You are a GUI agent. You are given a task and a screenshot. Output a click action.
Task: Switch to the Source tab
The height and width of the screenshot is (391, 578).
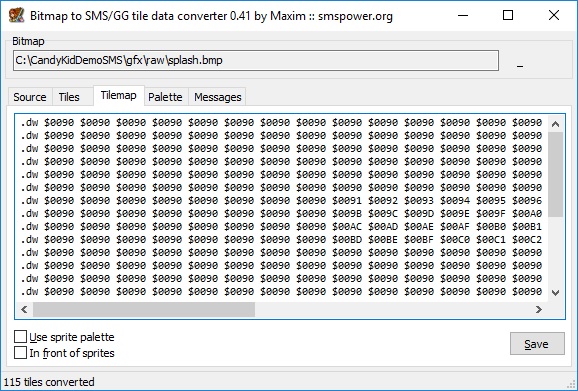[x=30, y=97]
